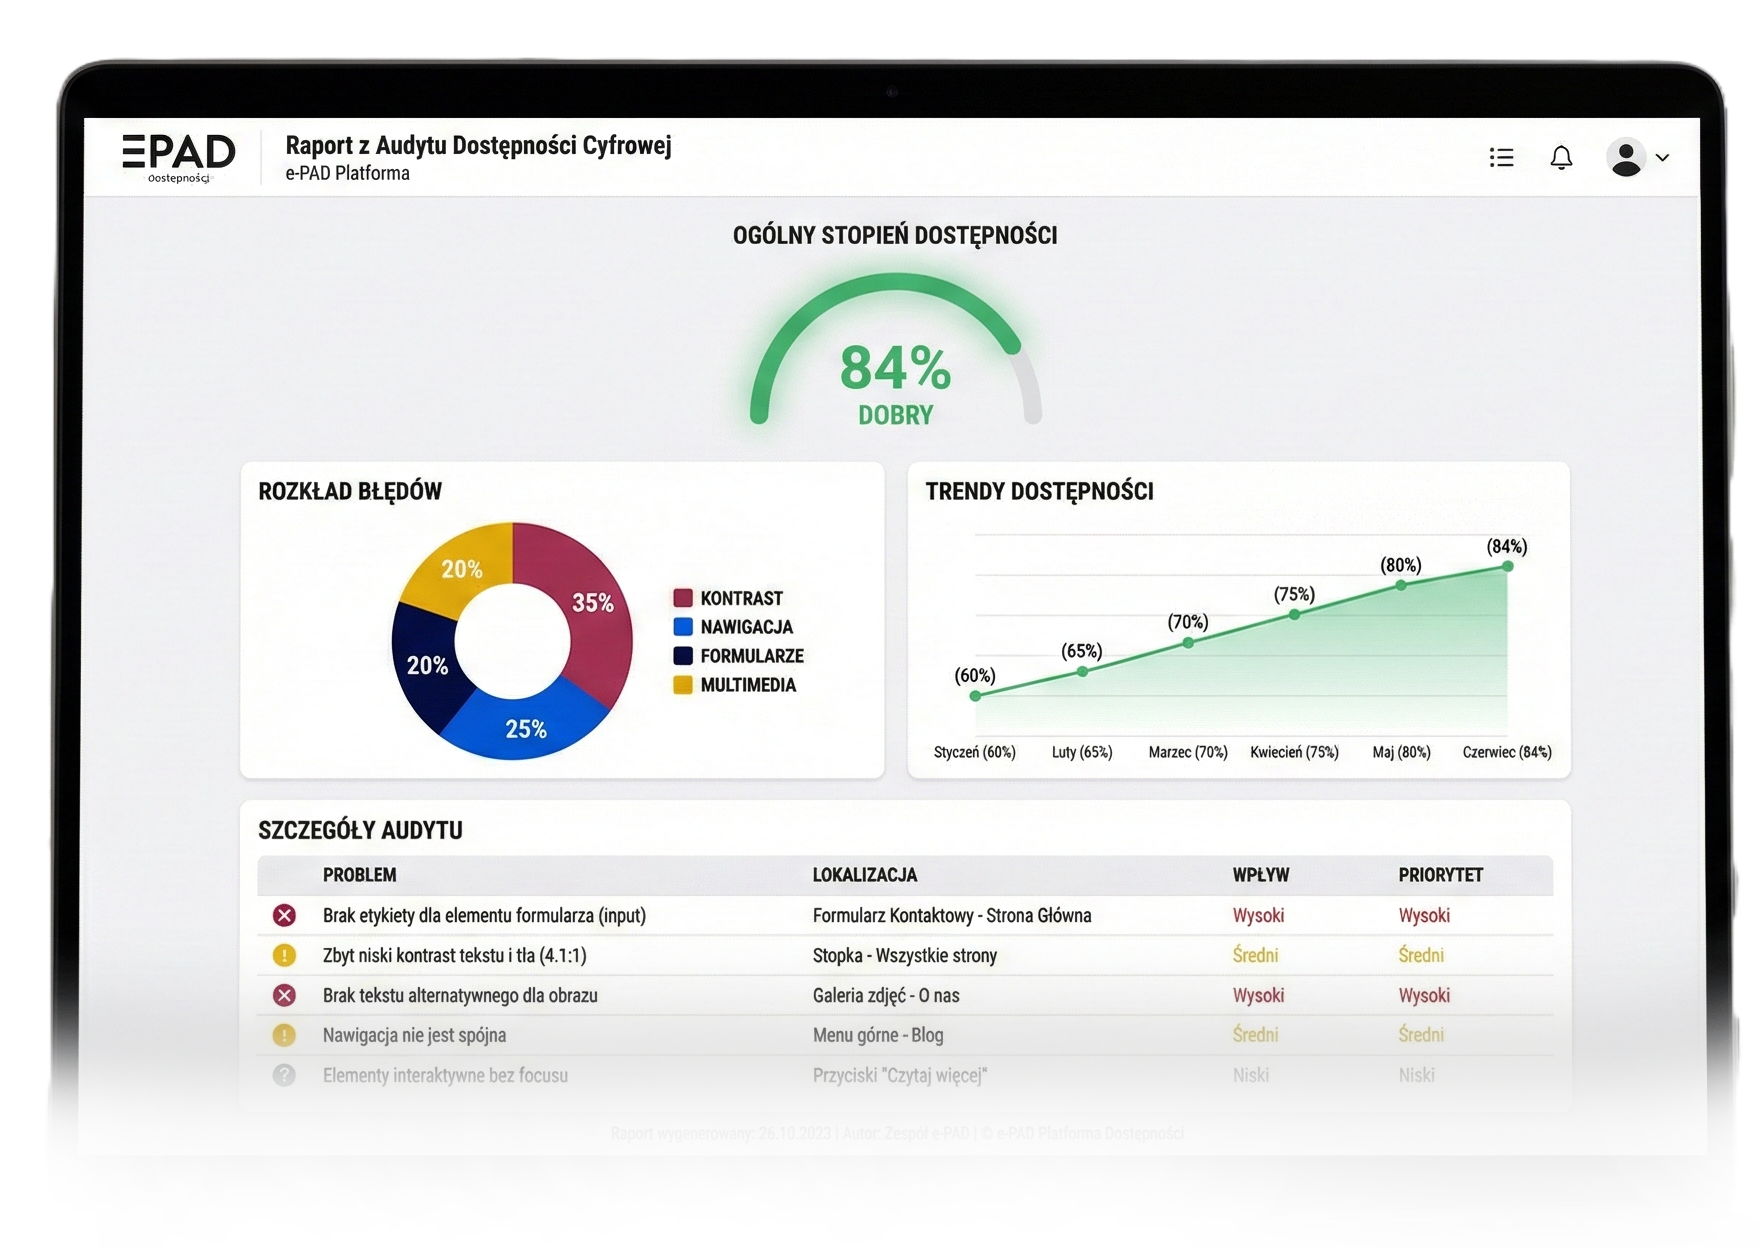
Task: Select the Czerwiec (84%) data point
Action: [x=1507, y=567]
